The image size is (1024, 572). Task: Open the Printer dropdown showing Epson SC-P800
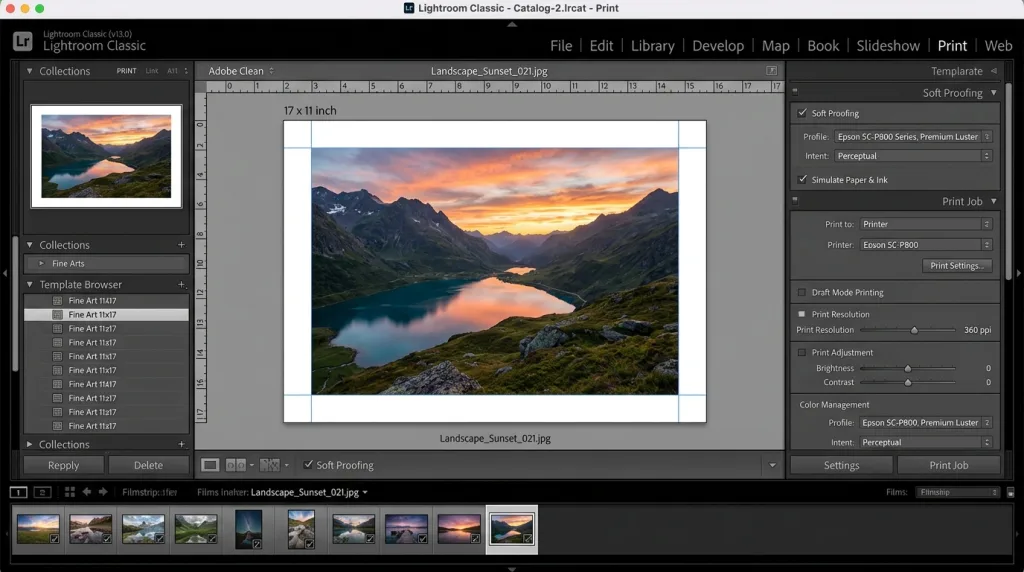coord(925,245)
